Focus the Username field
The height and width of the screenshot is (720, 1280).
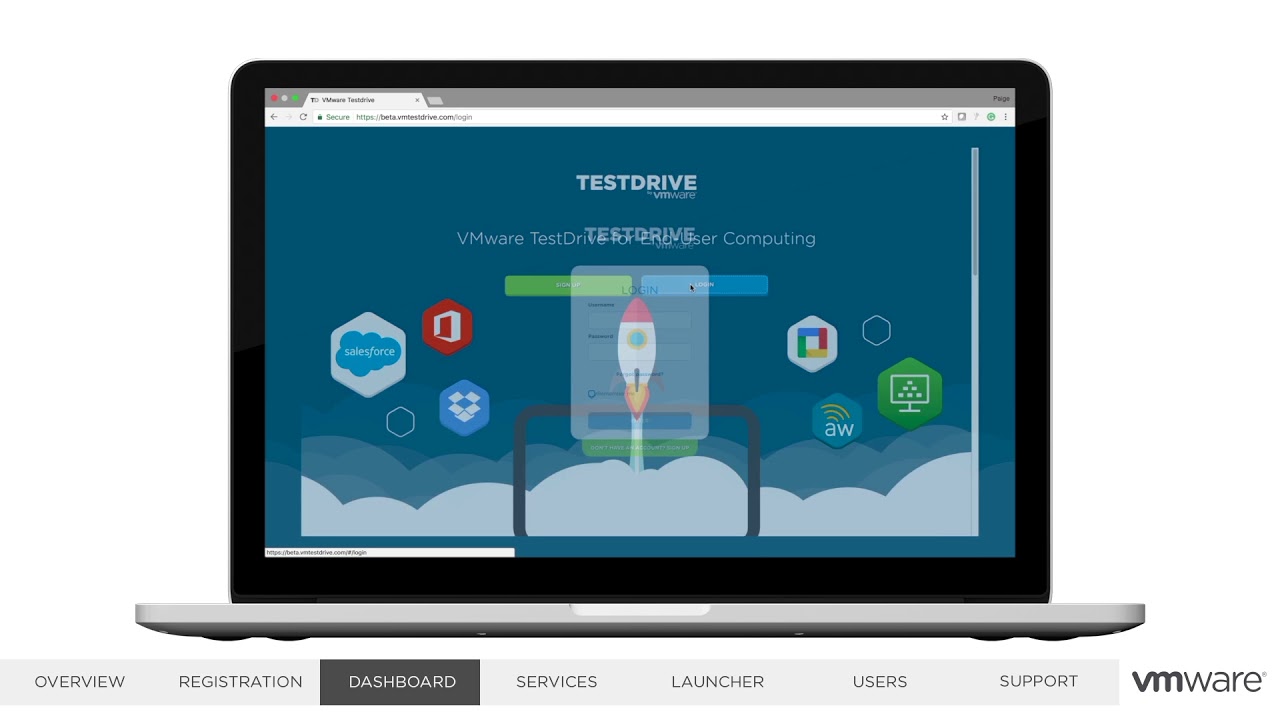coord(639,320)
